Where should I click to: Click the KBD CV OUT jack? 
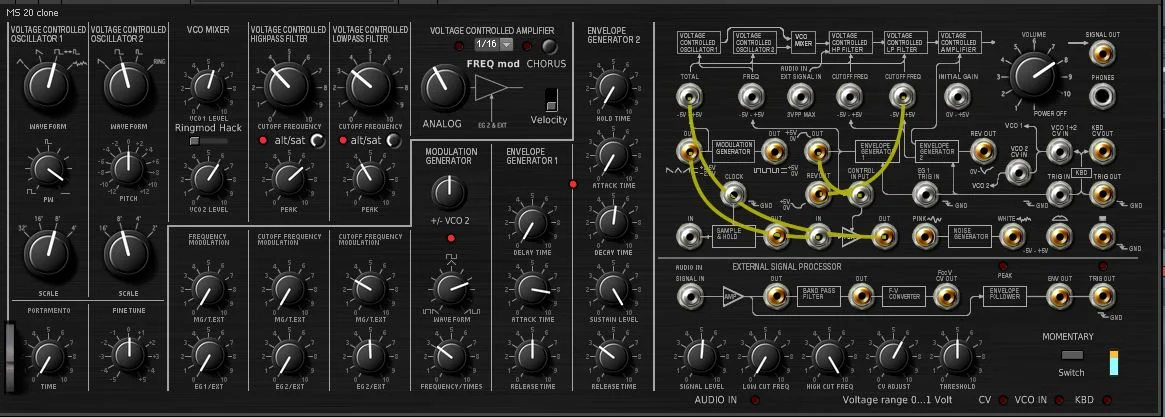click(1103, 151)
